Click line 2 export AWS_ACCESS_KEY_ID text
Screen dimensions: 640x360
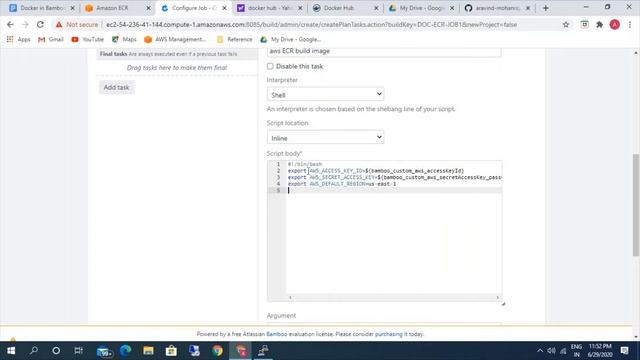coord(376,171)
